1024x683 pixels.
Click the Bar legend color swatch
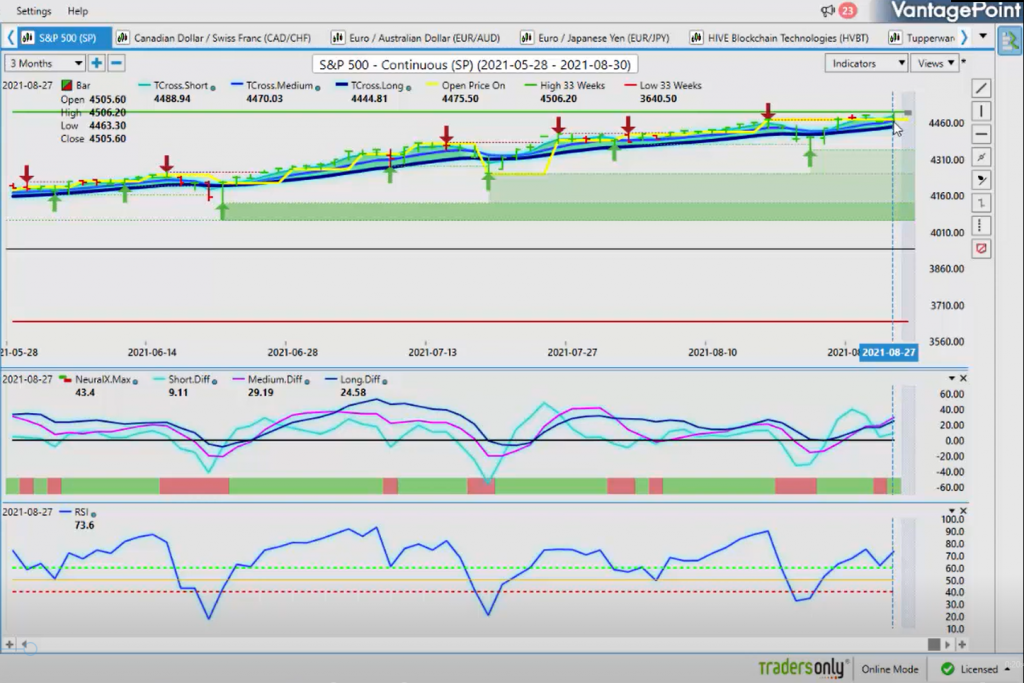[67, 86]
